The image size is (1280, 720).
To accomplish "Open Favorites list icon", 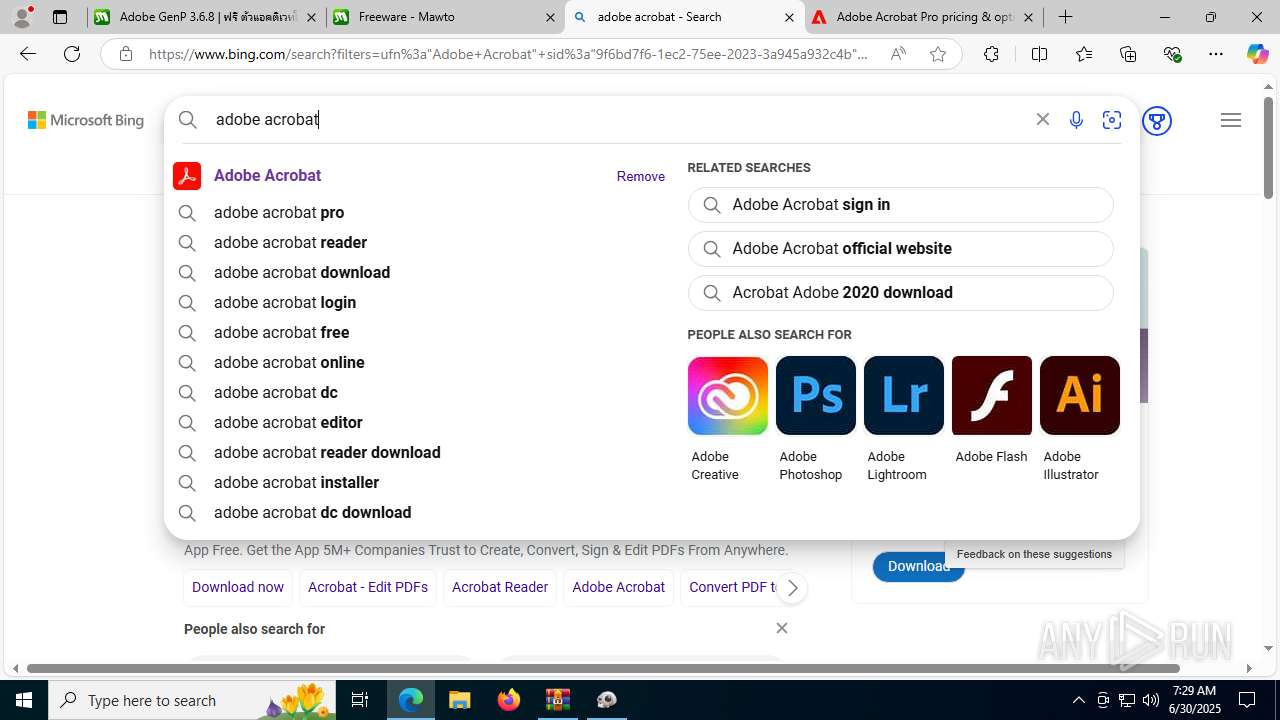I will pyautogui.click(x=1084, y=54).
